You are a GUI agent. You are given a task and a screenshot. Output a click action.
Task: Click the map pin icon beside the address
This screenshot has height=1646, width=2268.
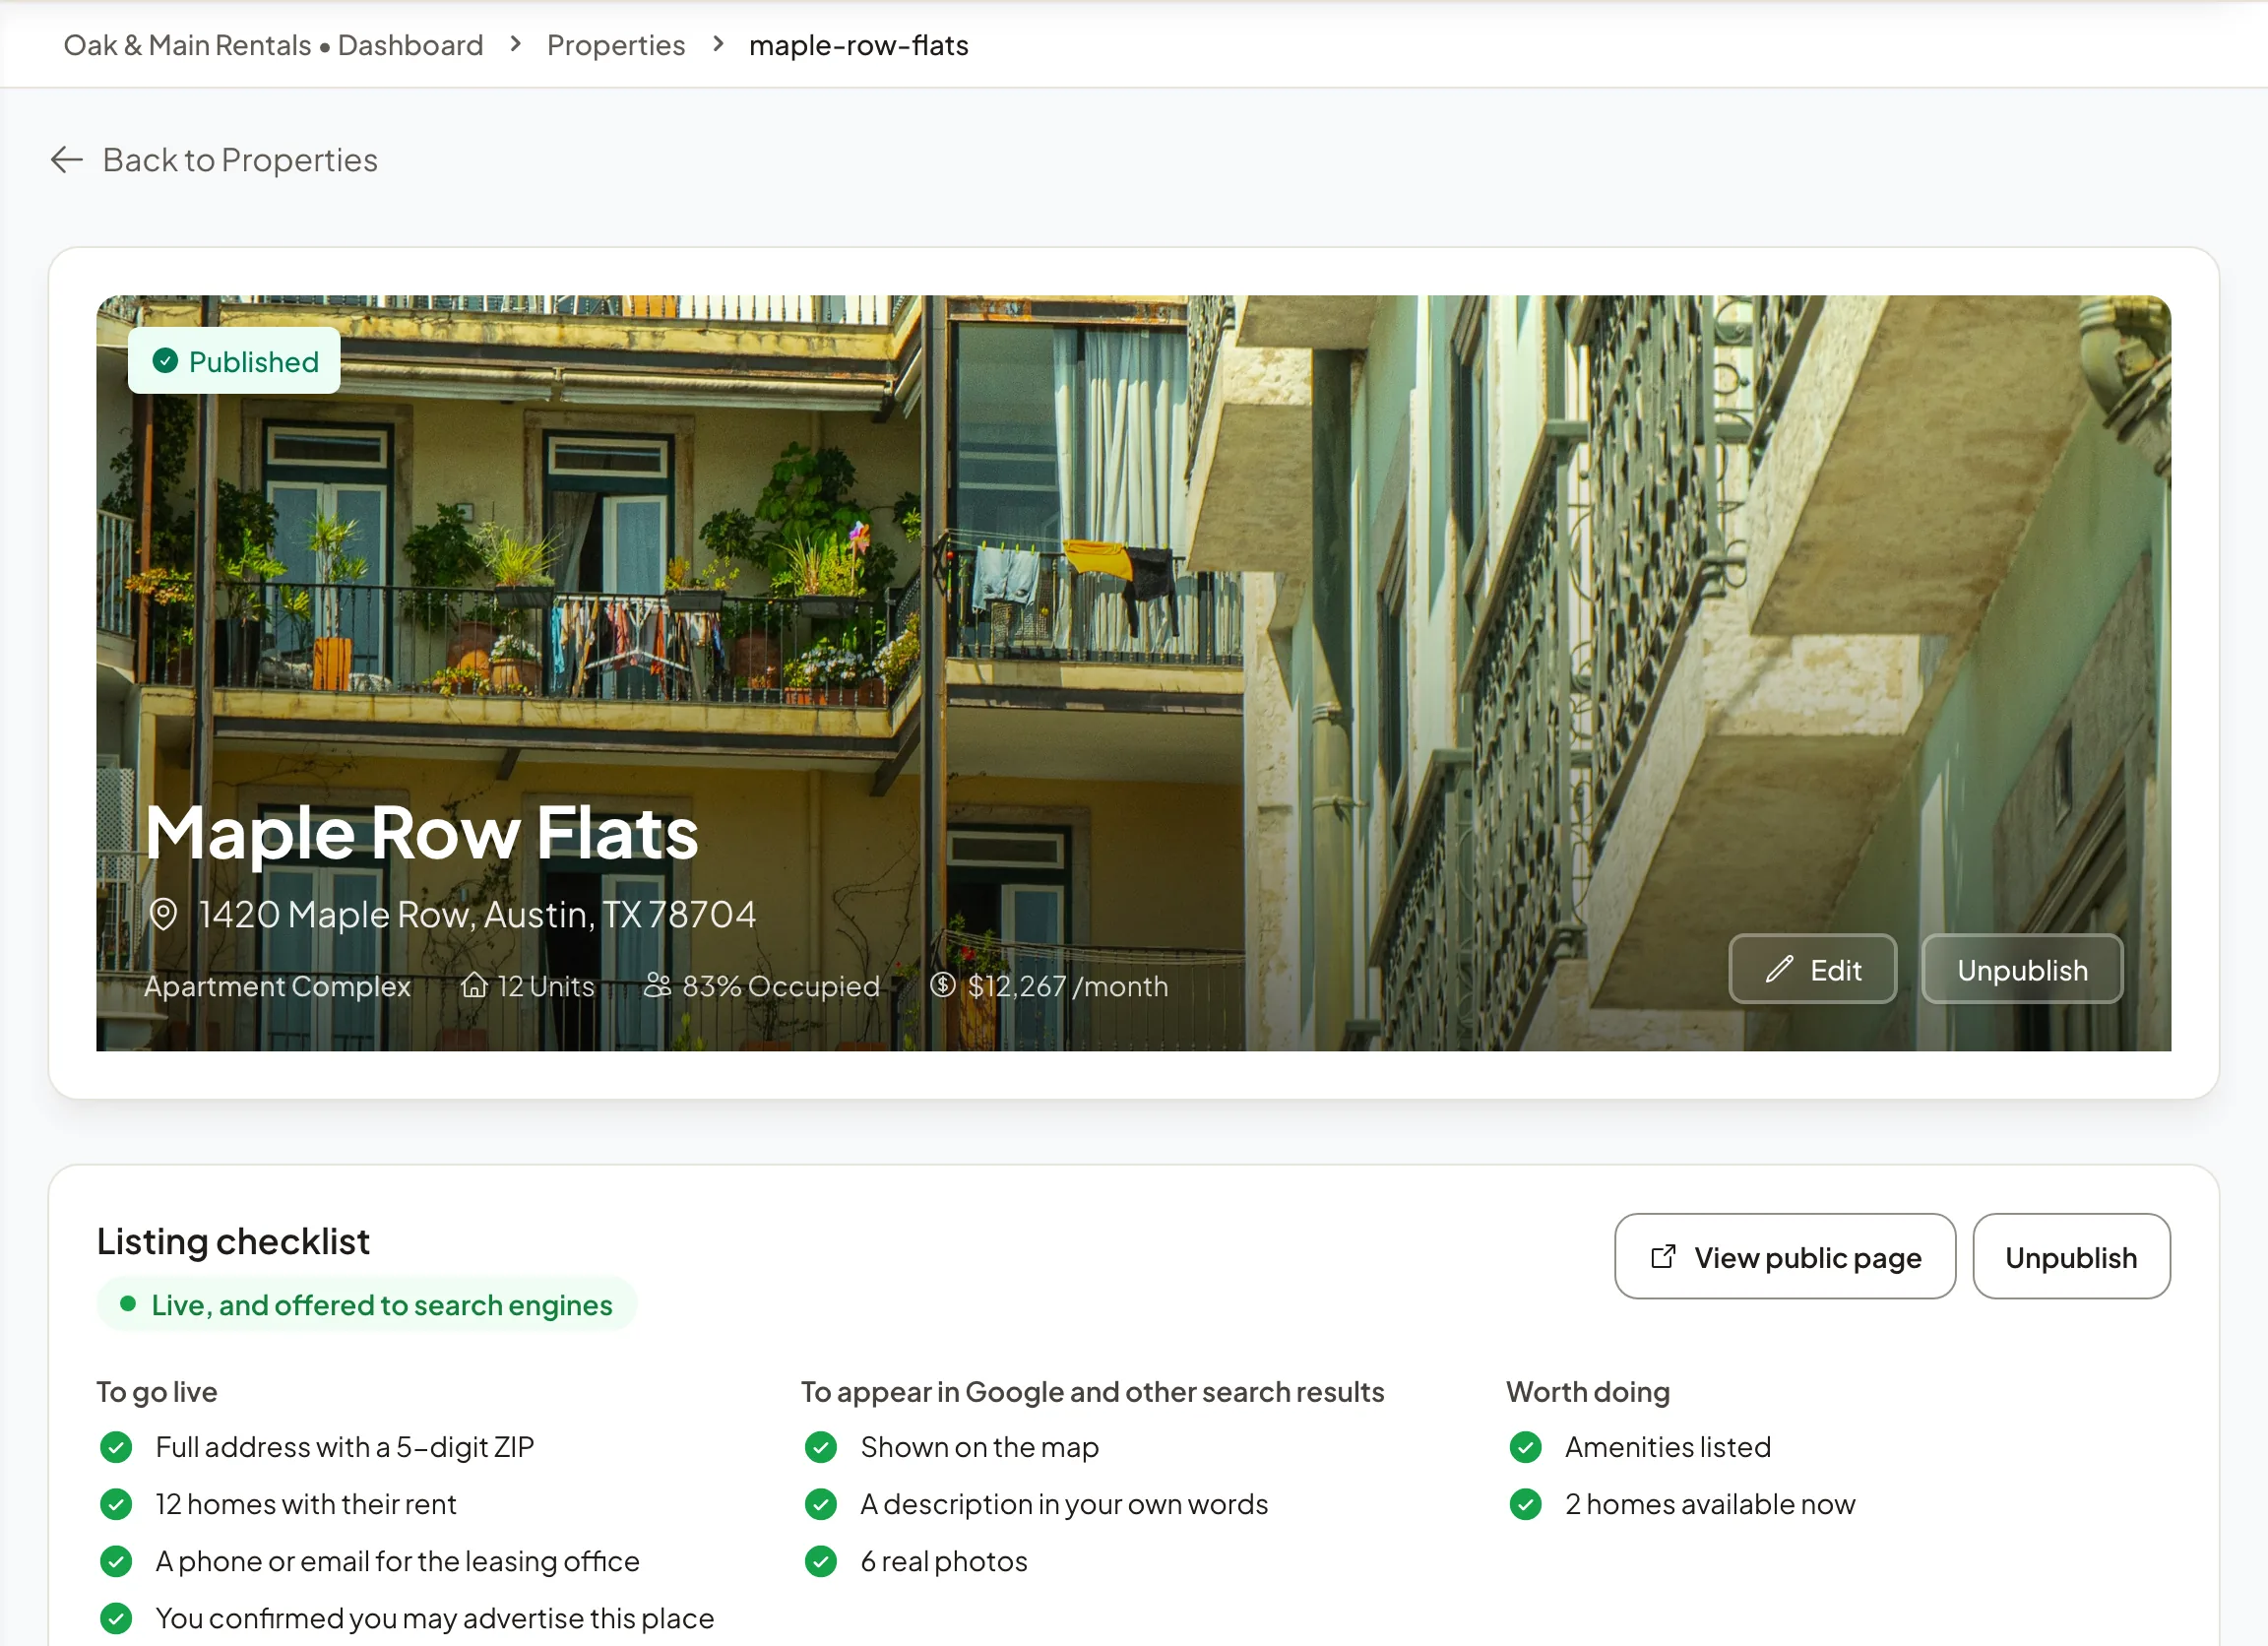163,914
